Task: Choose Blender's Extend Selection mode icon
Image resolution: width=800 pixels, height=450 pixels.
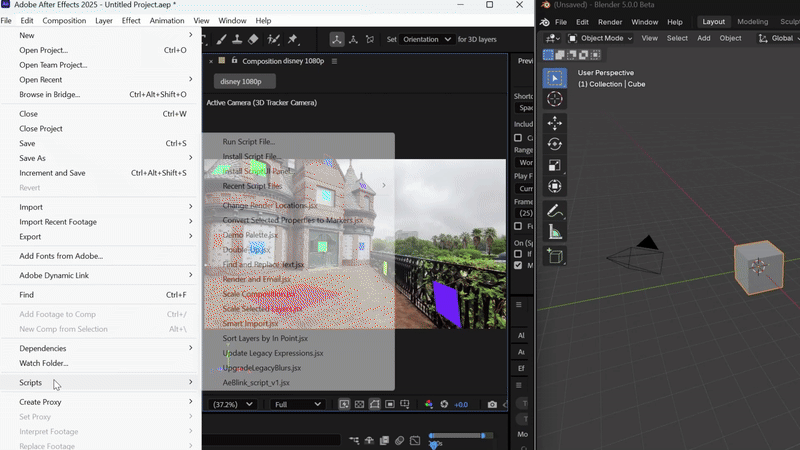Action: coord(560,55)
